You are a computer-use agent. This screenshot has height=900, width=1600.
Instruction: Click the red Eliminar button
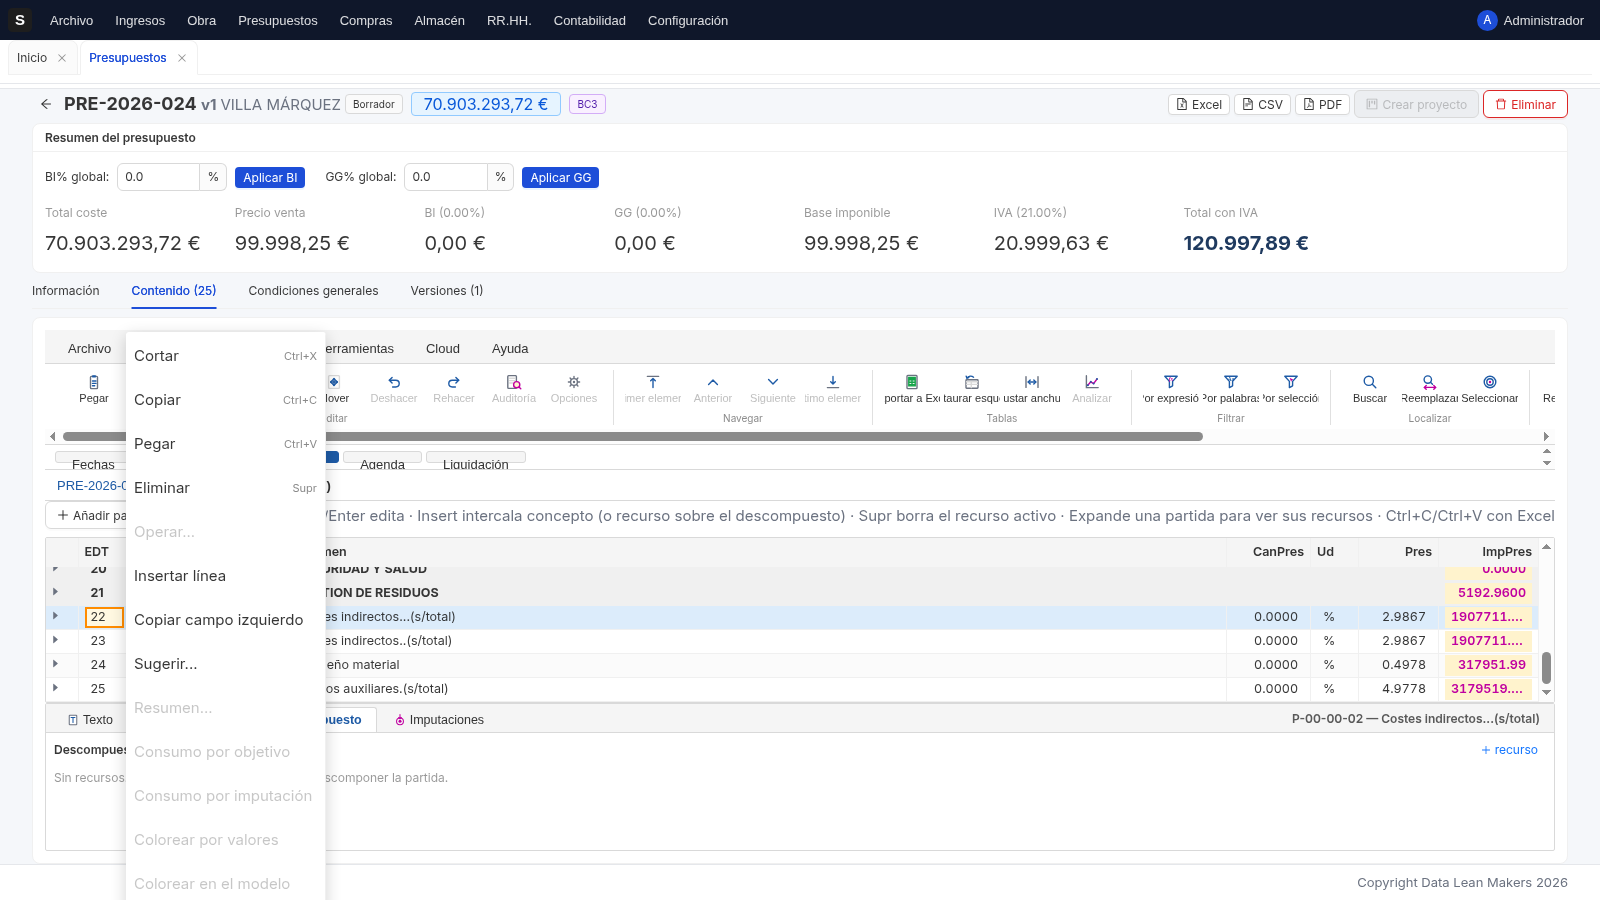pyautogui.click(x=1525, y=104)
